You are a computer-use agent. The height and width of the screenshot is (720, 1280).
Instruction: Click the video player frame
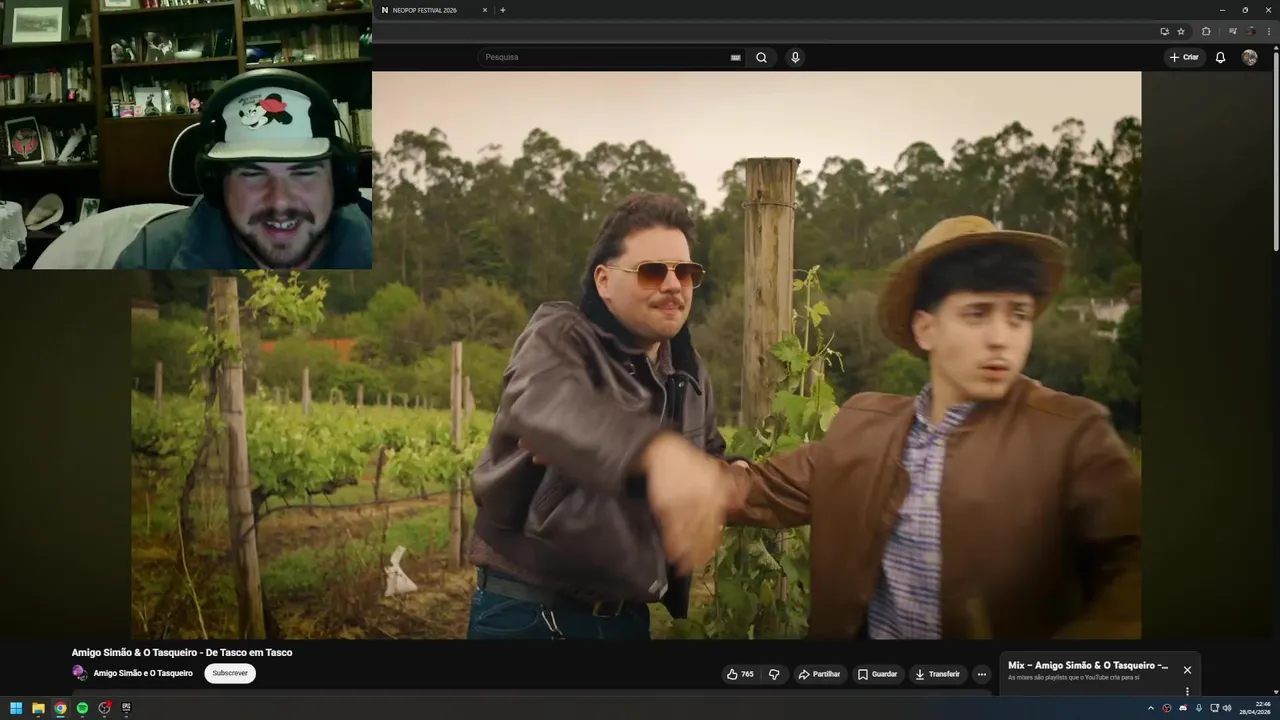click(636, 355)
